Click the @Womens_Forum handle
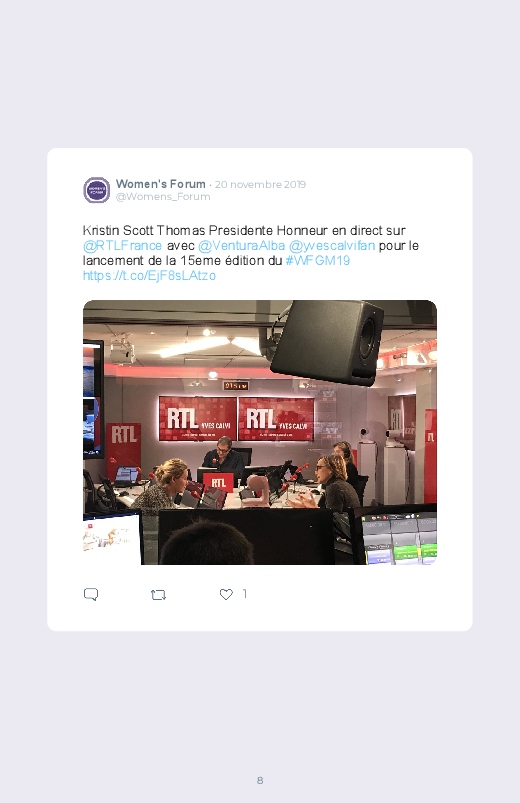The image size is (520, 803). click(x=163, y=197)
